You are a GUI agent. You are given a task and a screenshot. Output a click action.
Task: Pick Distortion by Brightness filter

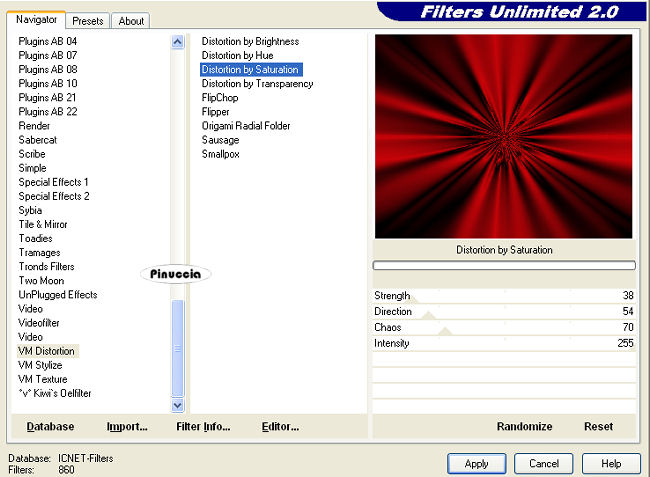(x=250, y=41)
